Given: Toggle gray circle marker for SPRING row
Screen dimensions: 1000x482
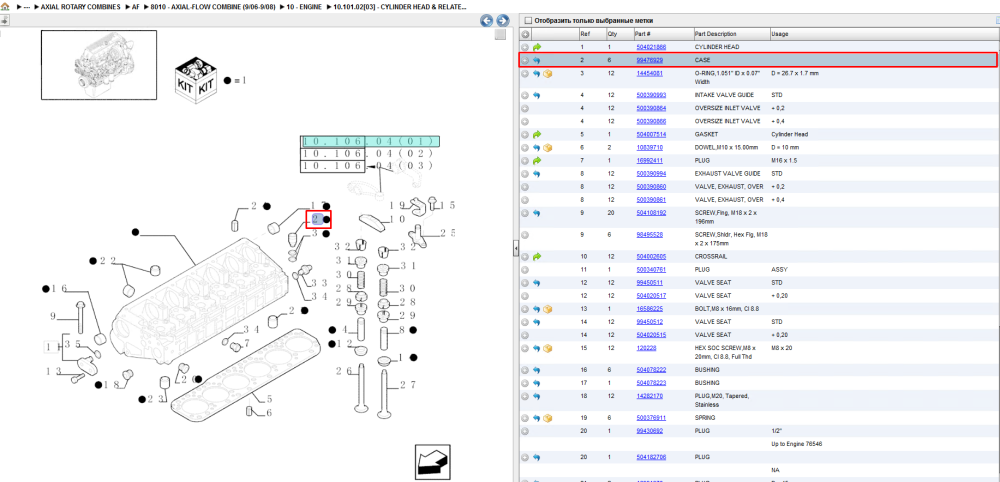Looking at the screenshot, I should 525,418.
